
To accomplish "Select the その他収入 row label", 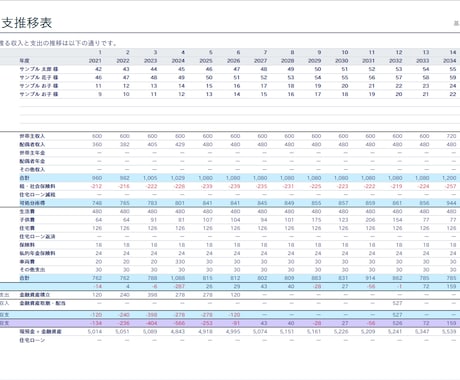I will coord(32,169).
